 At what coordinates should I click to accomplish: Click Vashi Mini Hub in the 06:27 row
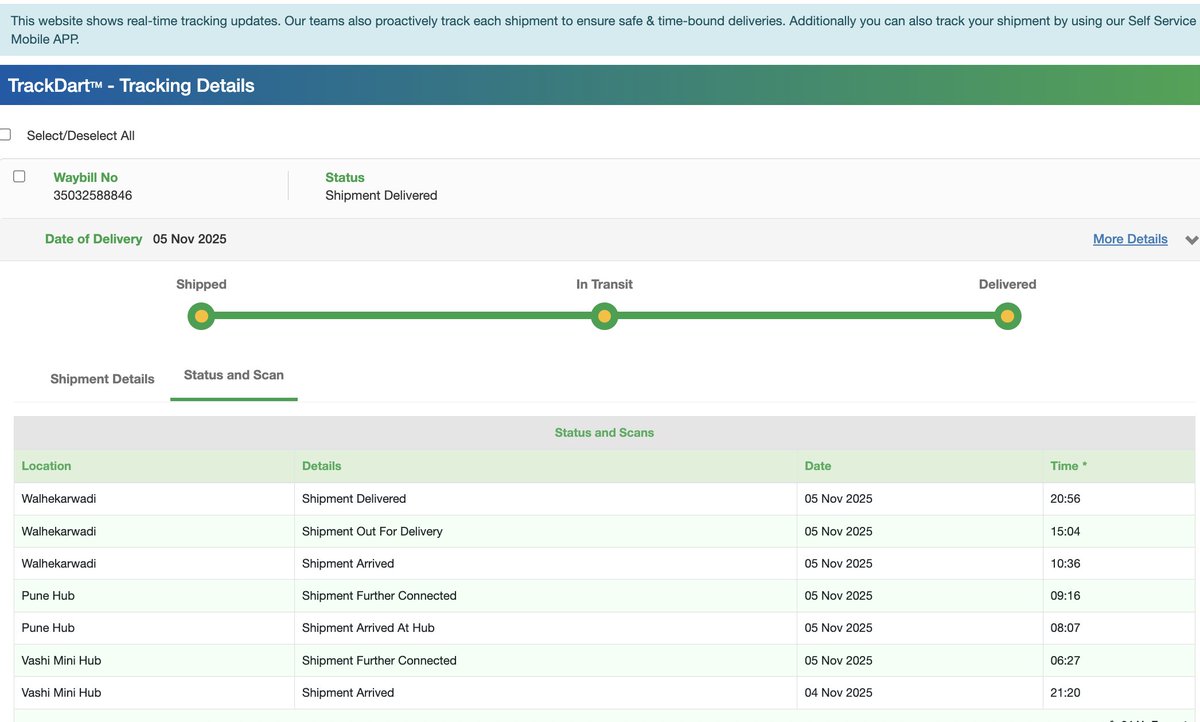pos(61,660)
